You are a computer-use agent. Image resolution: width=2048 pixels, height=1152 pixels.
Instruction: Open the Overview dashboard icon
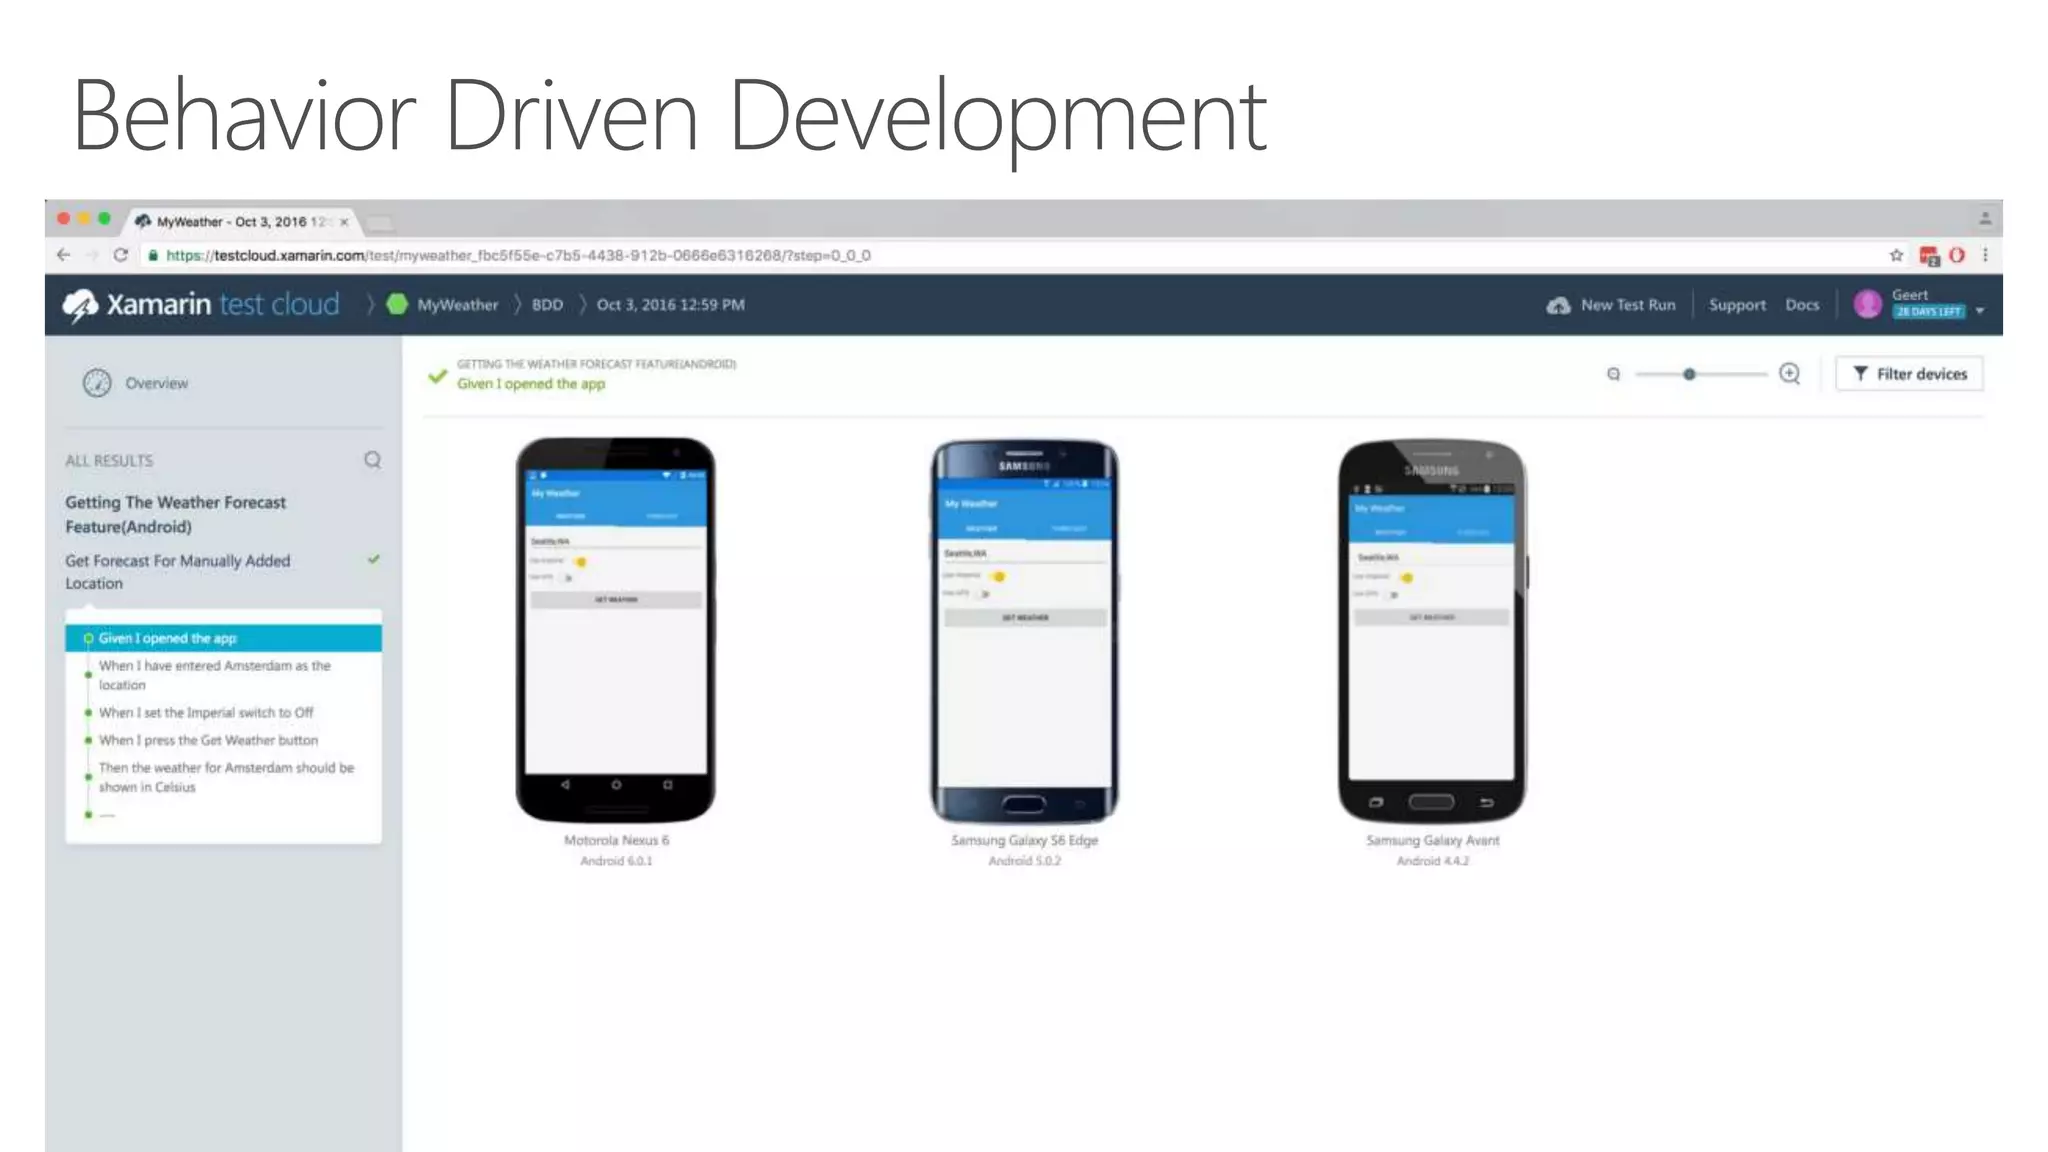(x=97, y=383)
